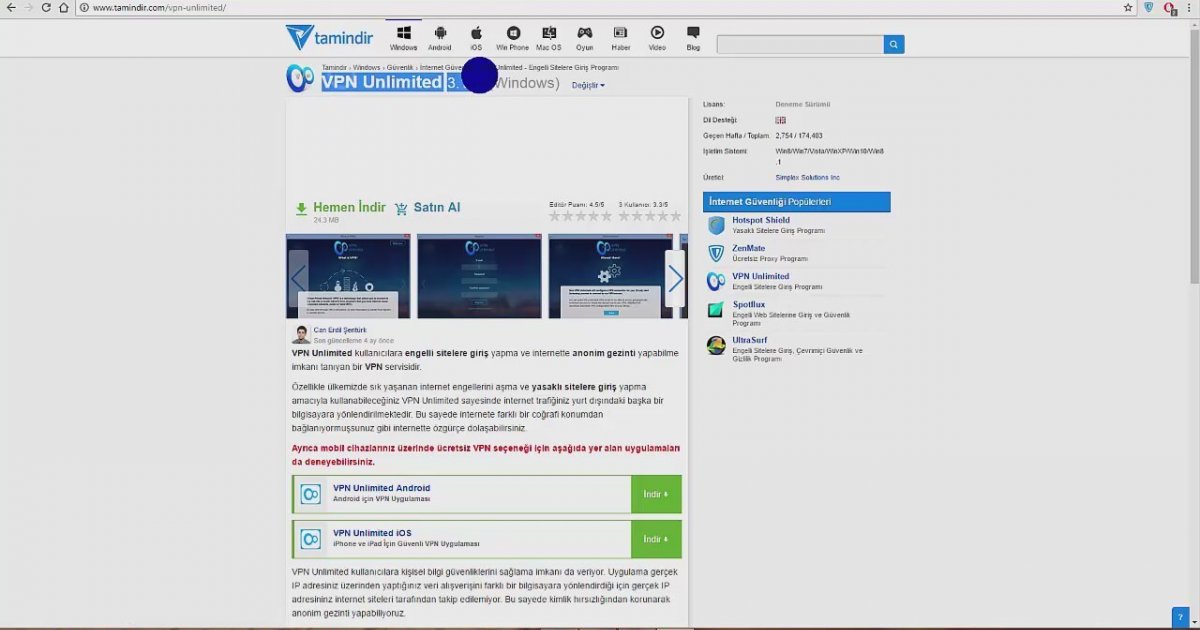The height and width of the screenshot is (630, 1200).
Task: Open the Android category in the nav
Action: point(440,38)
